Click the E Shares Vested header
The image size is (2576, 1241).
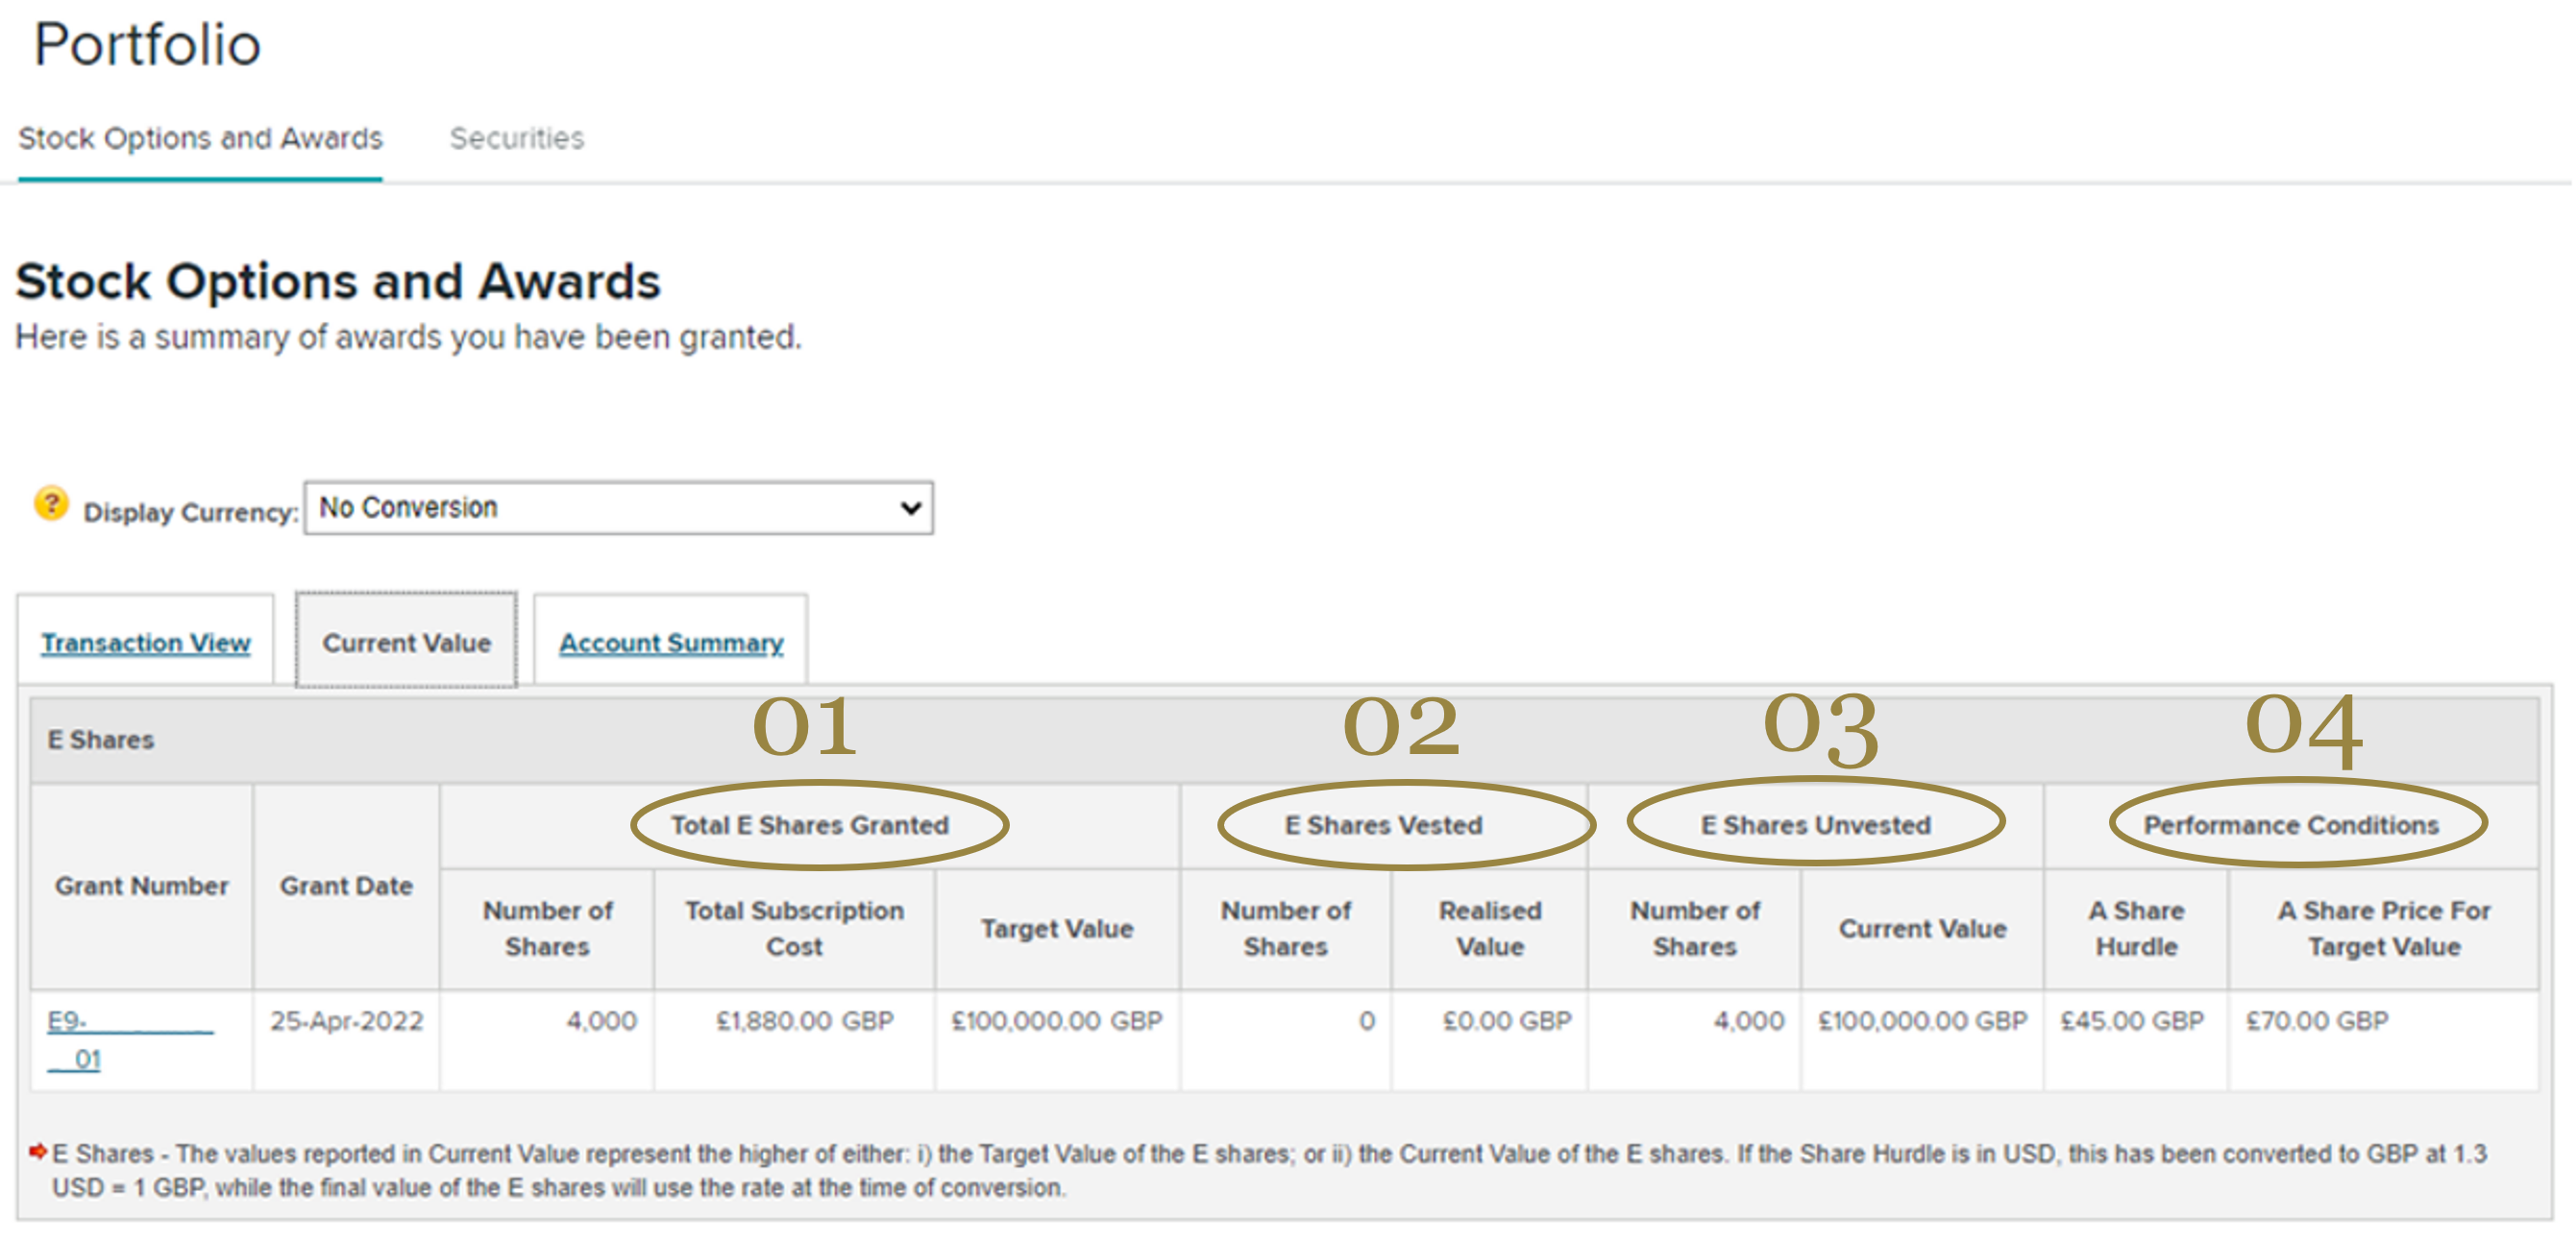1383,826
